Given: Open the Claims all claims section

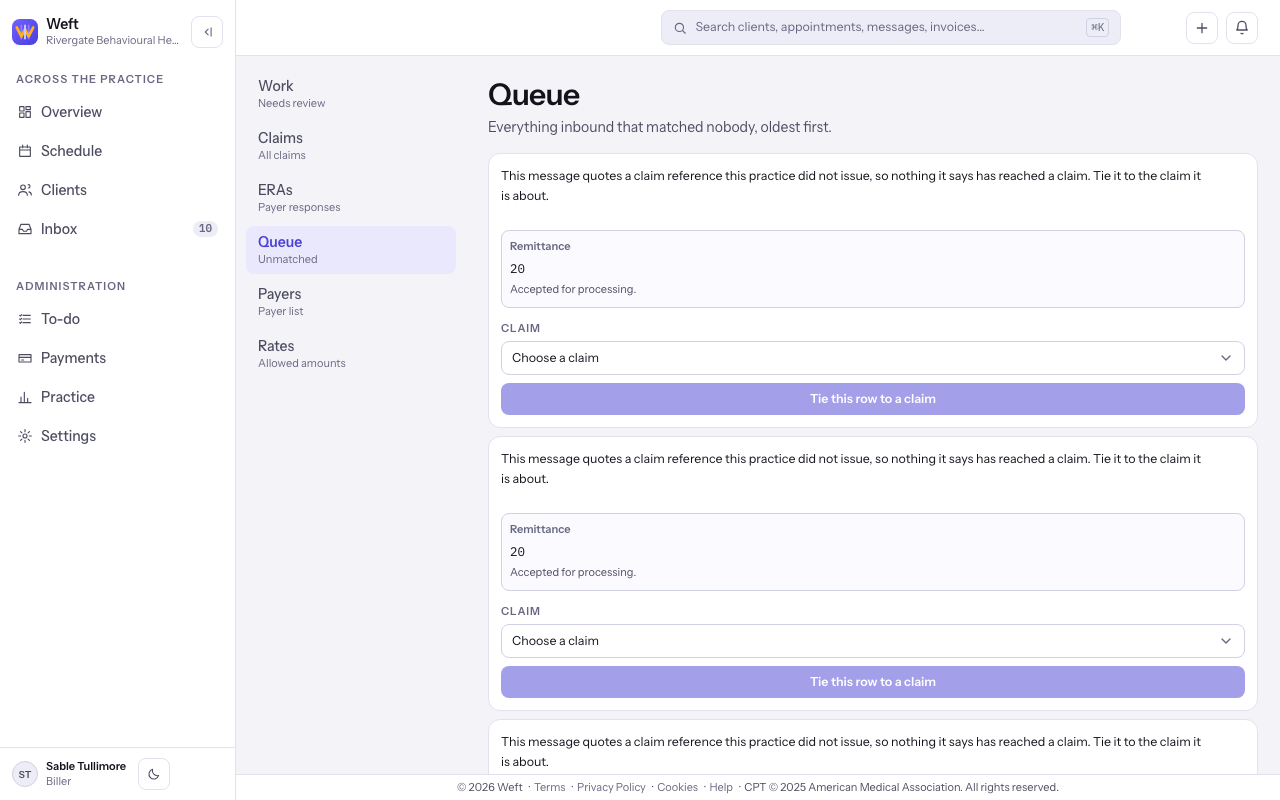Looking at the screenshot, I should [351, 146].
